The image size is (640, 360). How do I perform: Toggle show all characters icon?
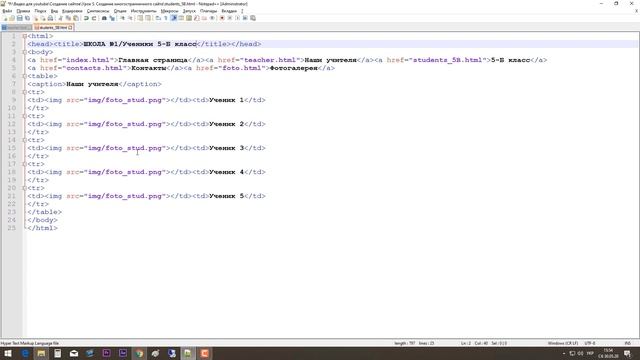tap(165, 18)
